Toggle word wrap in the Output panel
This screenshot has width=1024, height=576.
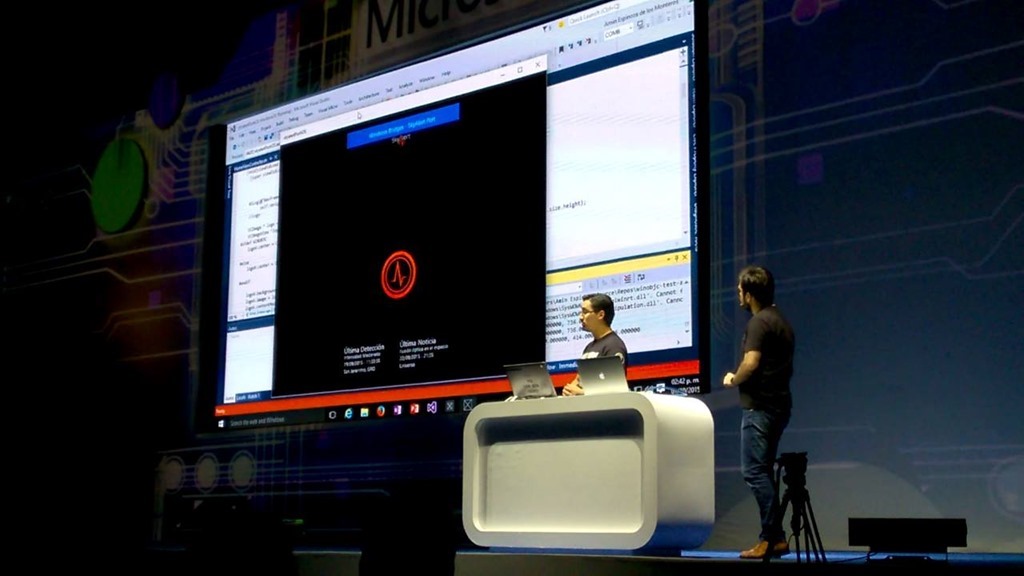[x=641, y=278]
